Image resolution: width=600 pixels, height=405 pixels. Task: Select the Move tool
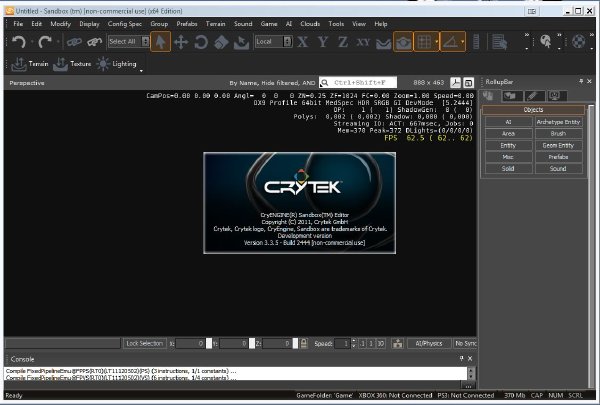pyautogui.click(x=181, y=42)
